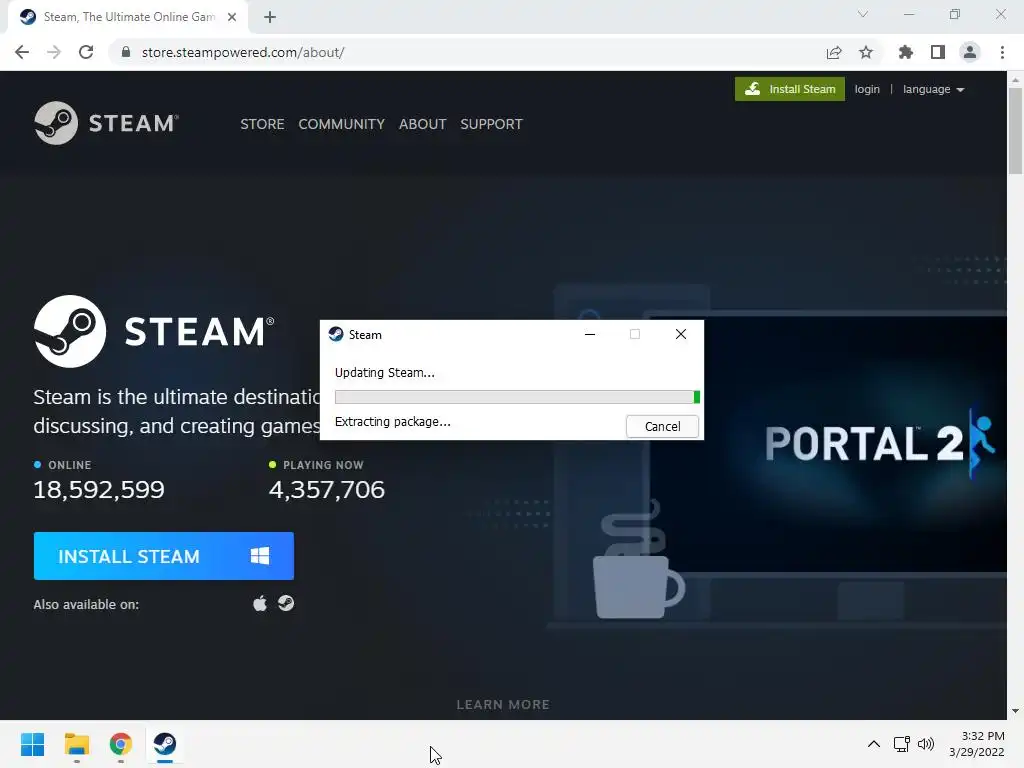Open Chrome from the taskbar
Image resolution: width=1024 pixels, height=768 pixels.
point(120,744)
